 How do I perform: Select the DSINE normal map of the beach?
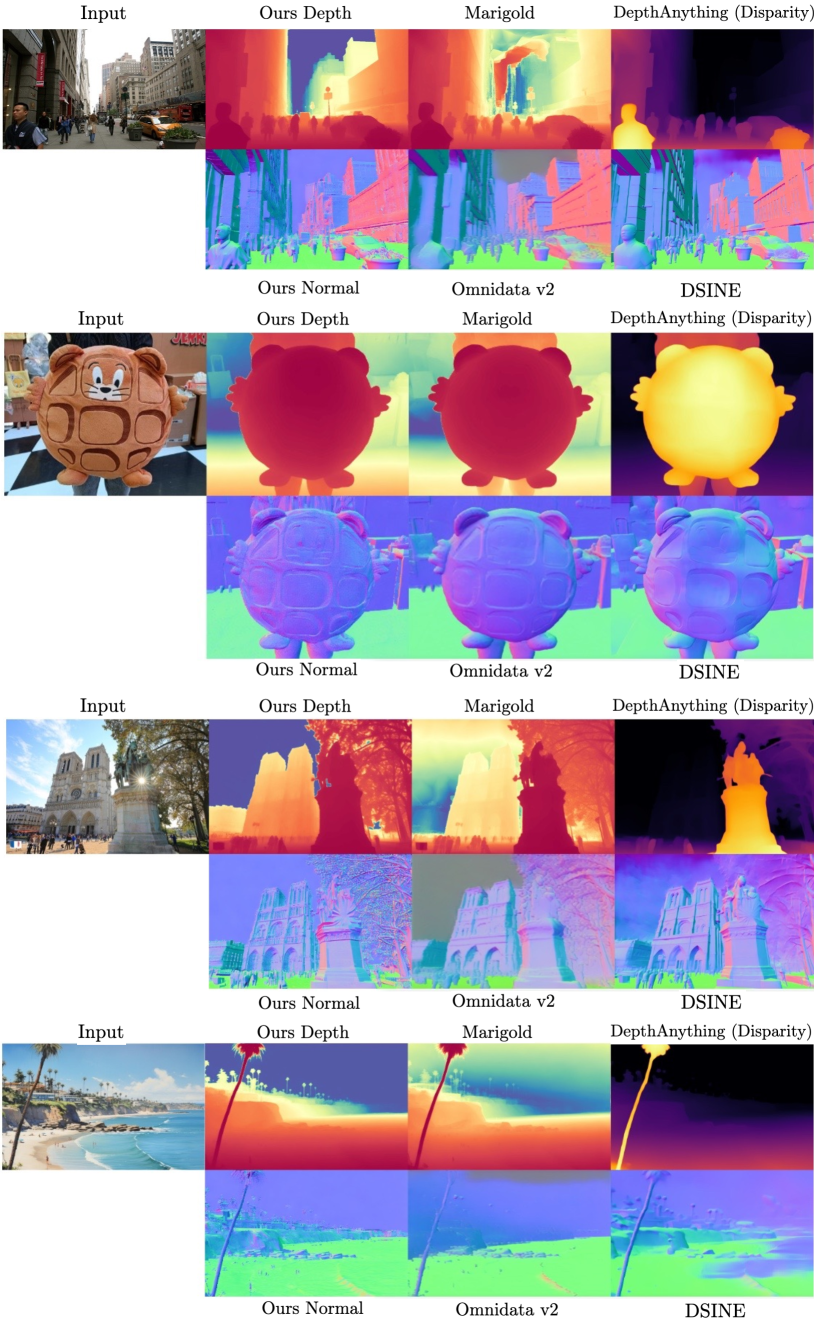click(x=712, y=1233)
